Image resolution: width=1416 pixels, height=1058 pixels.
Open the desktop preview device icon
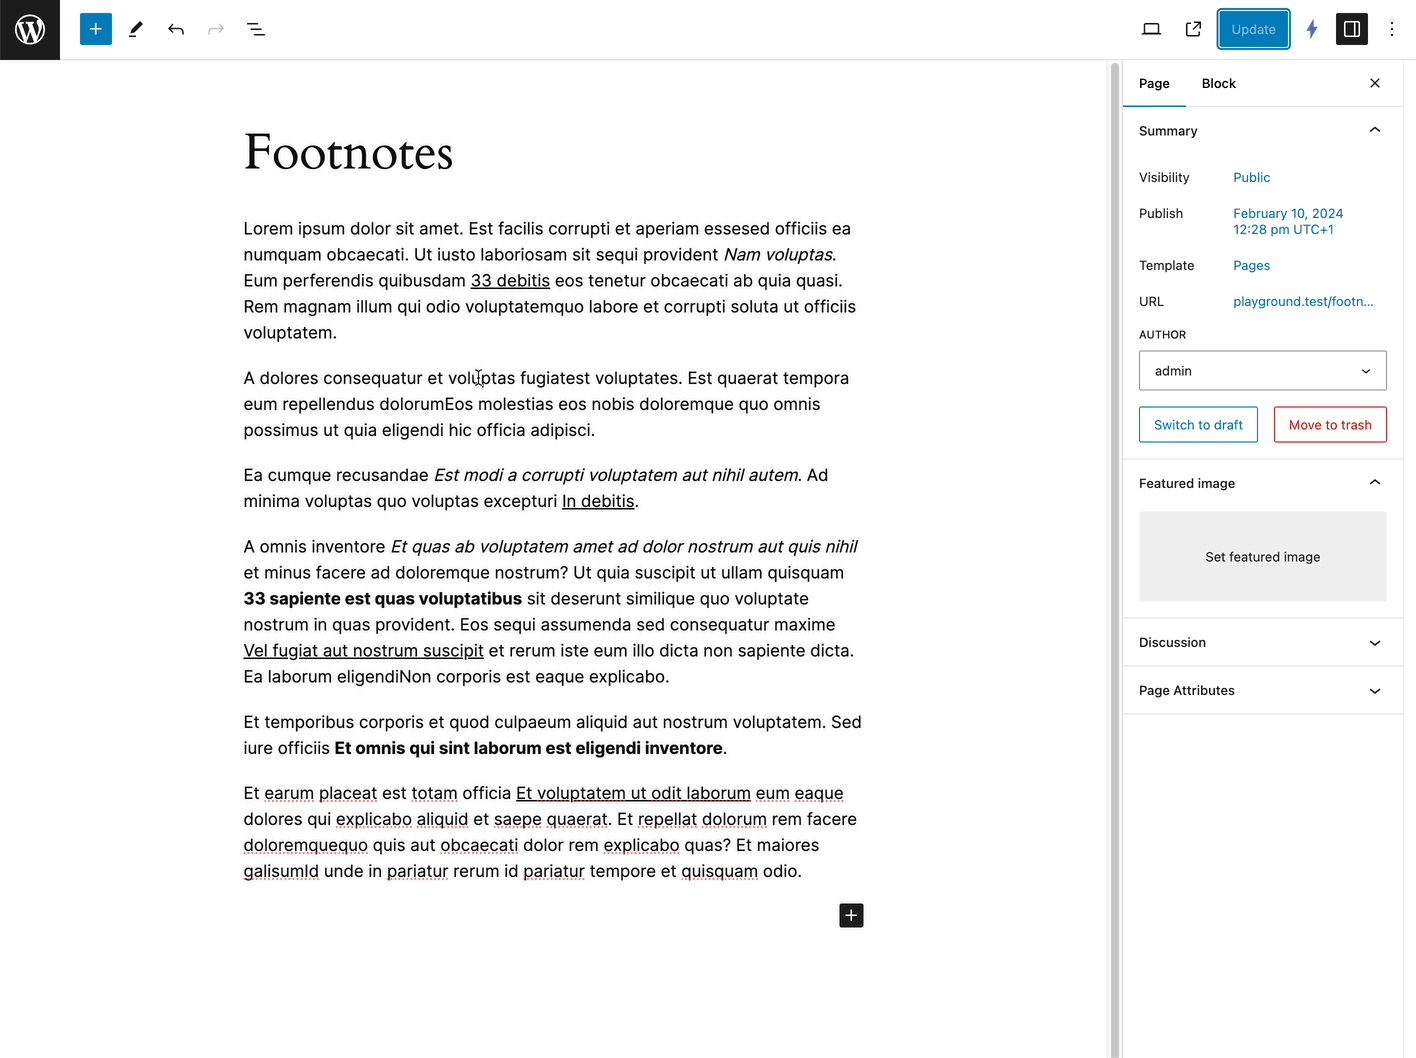pos(1151,30)
